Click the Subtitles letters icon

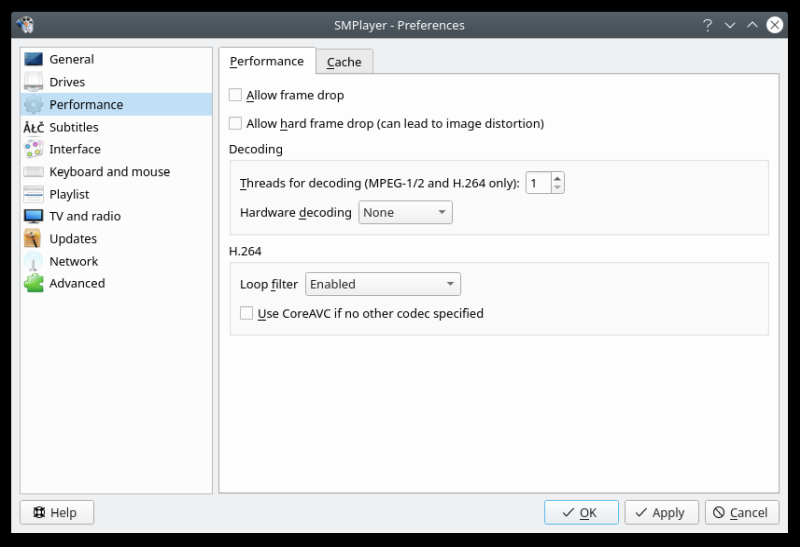pos(34,127)
